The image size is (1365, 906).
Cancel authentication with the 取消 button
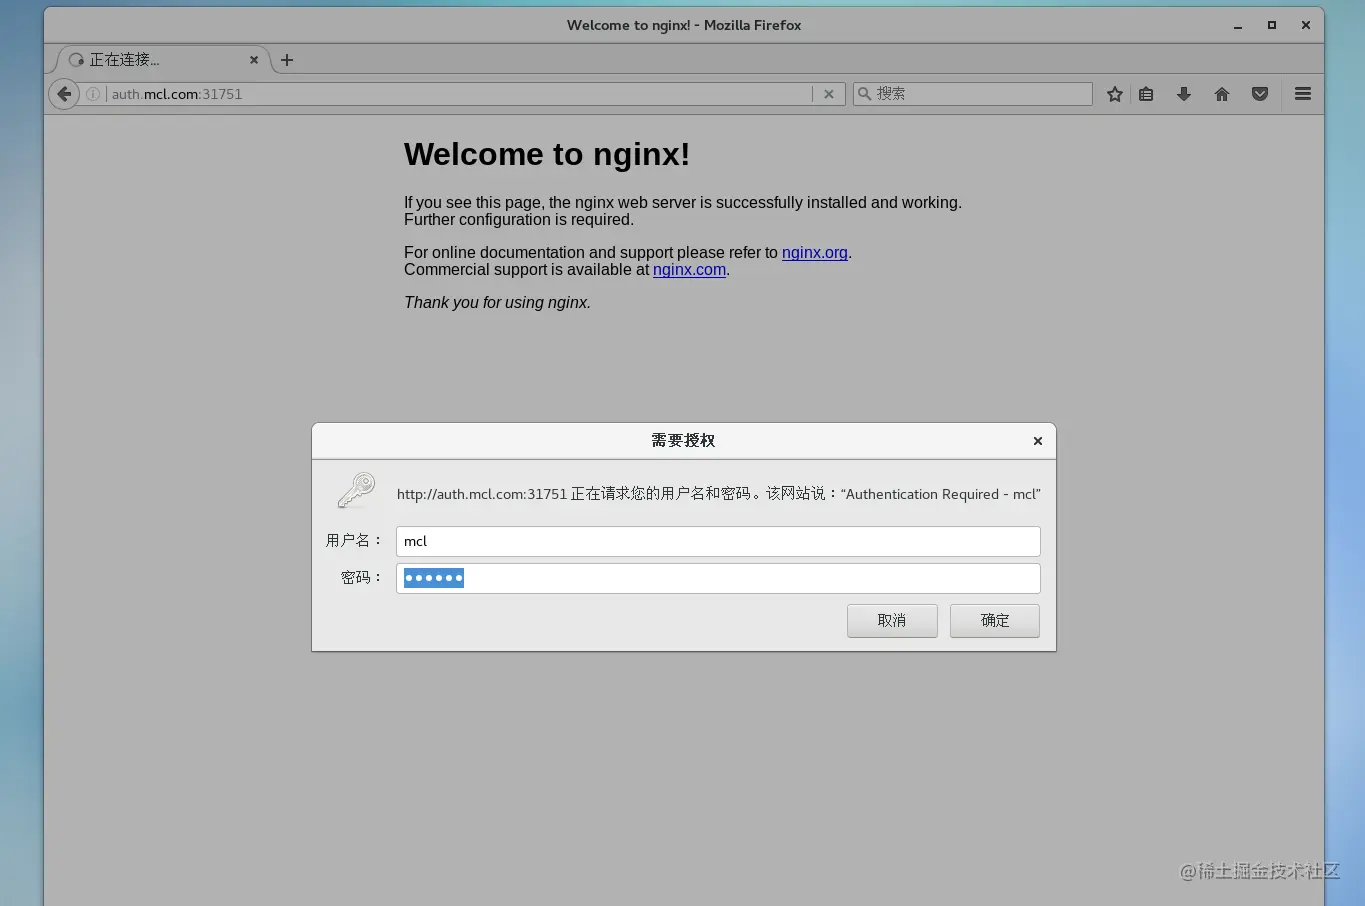coord(892,621)
